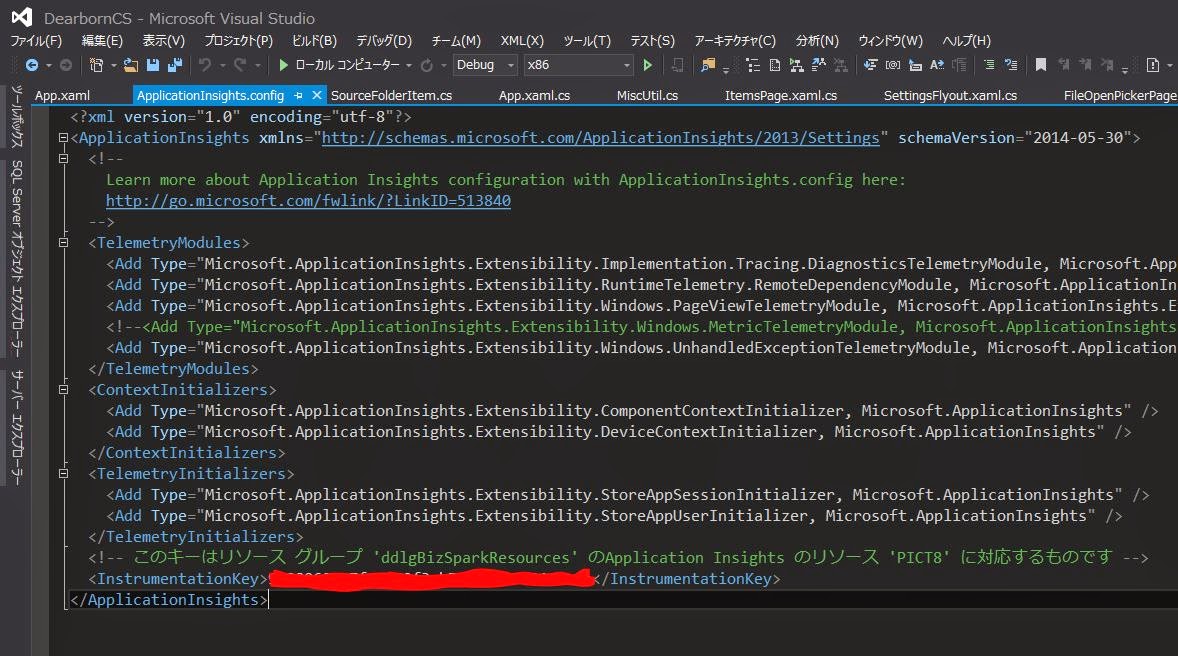The width and height of the screenshot is (1178, 656).
Task: Open the Navigate Backward history dropdown arrow
Action: coord(49,66)
